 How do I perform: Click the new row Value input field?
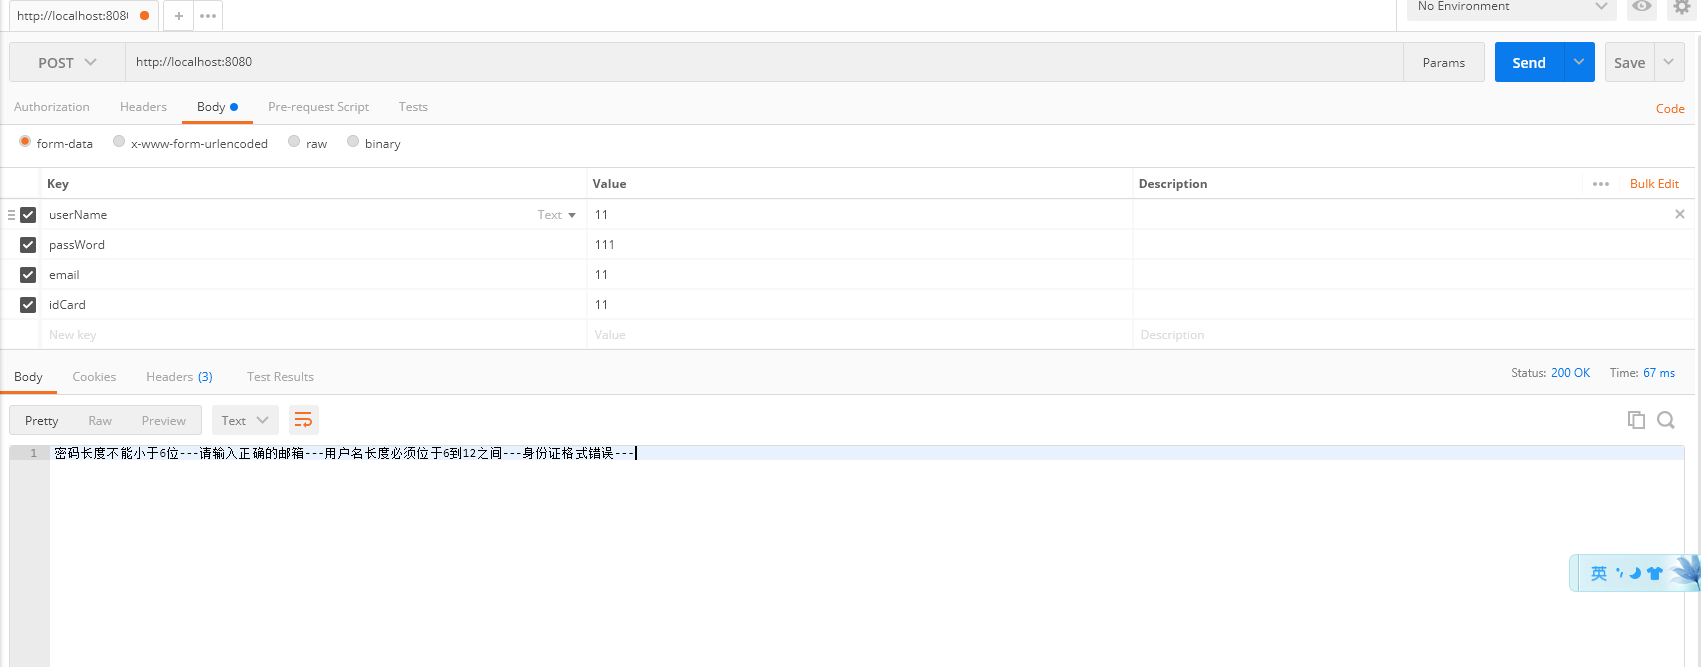pos(859,335)
